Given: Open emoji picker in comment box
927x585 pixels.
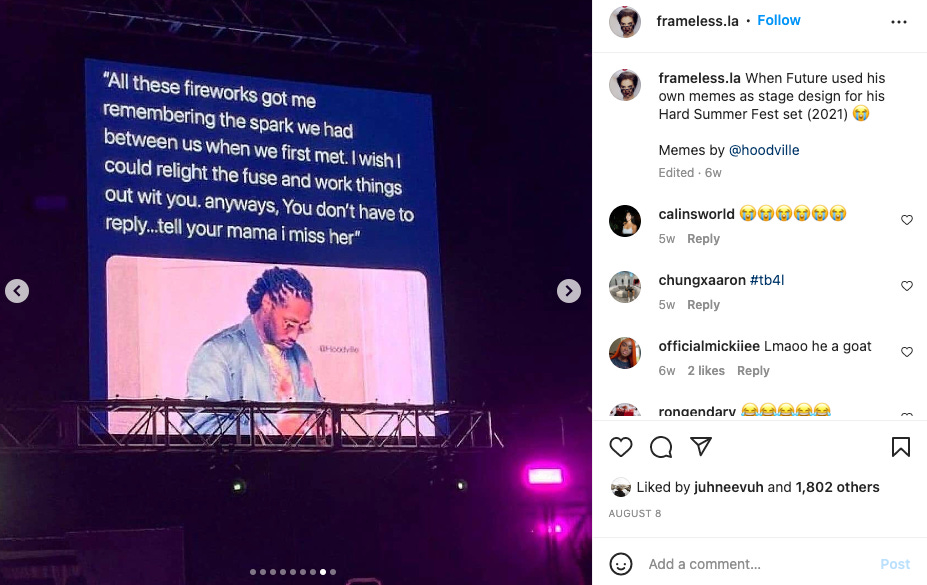Looking at the screenshot, I should tap(621, 564).
